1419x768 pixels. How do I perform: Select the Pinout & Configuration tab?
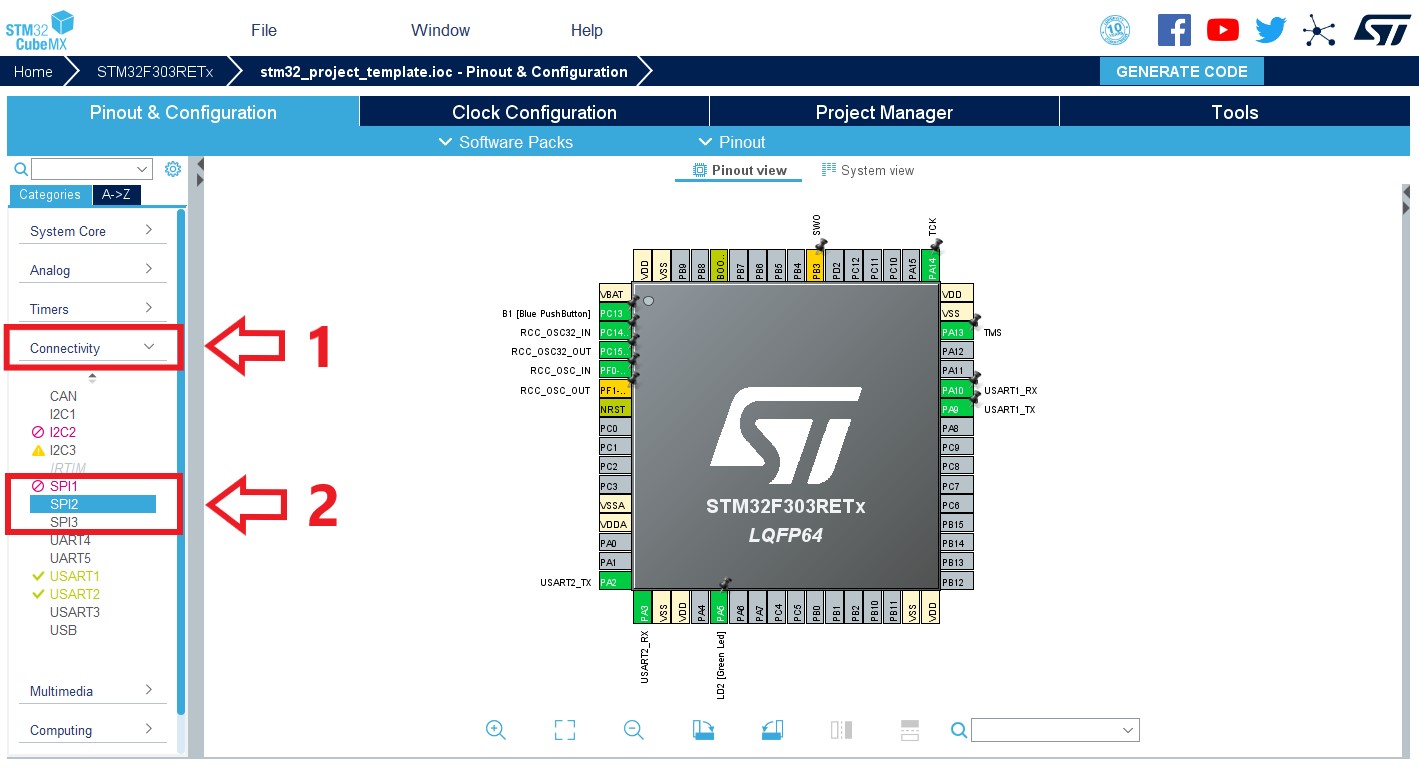pyautogui.click(x=183, y=112)
